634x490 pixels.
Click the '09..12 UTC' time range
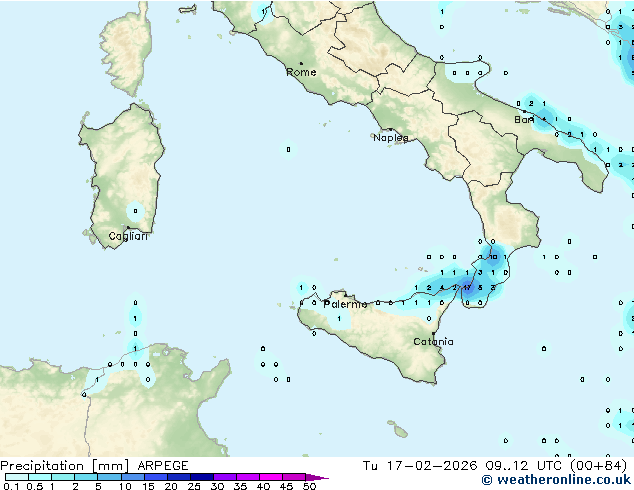click(524, 466)
